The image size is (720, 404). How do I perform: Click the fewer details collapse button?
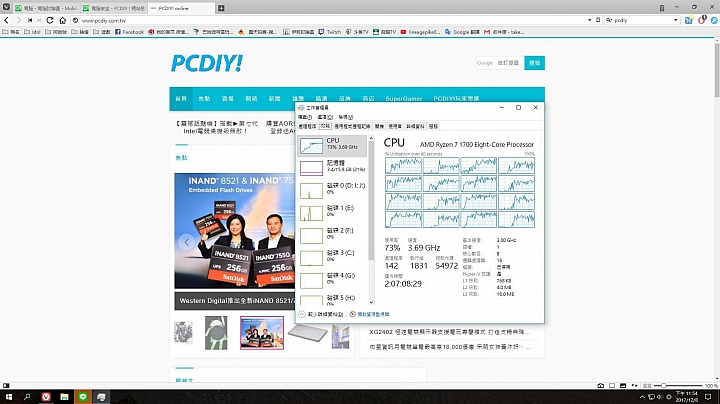321,314
